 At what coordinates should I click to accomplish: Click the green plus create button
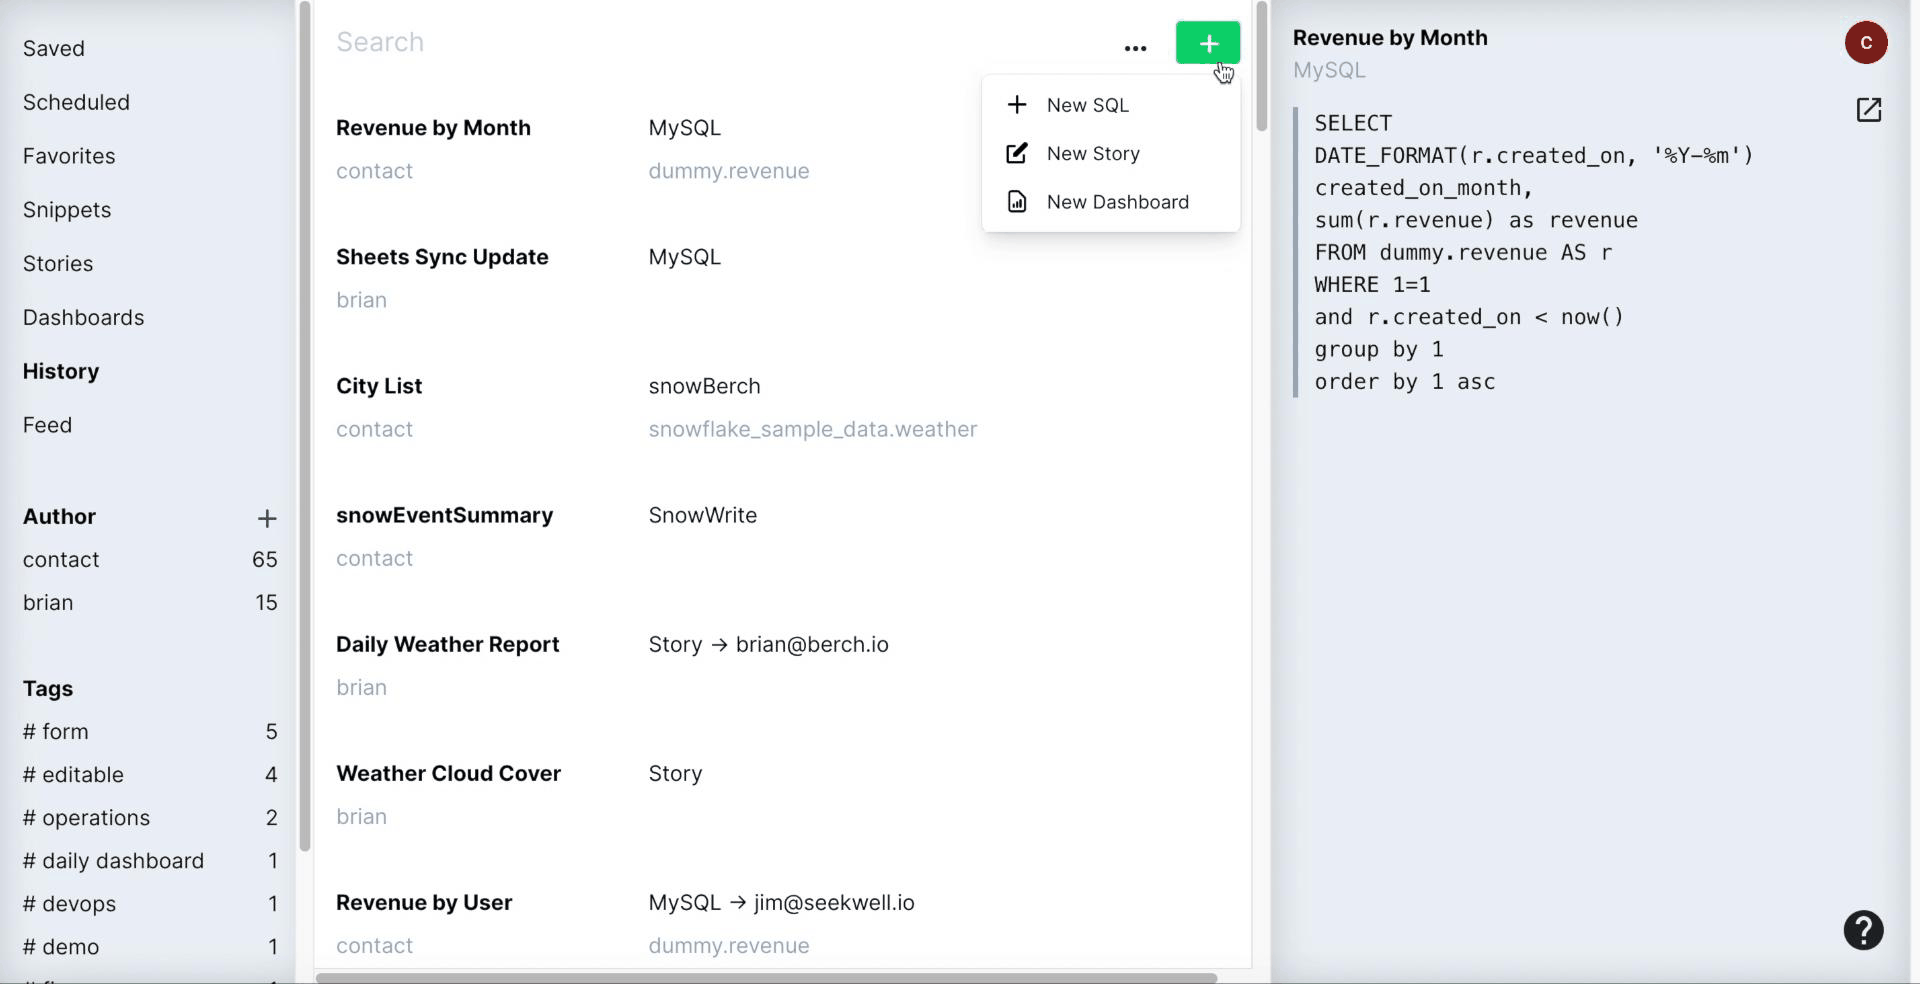(x=1207, y=43)
